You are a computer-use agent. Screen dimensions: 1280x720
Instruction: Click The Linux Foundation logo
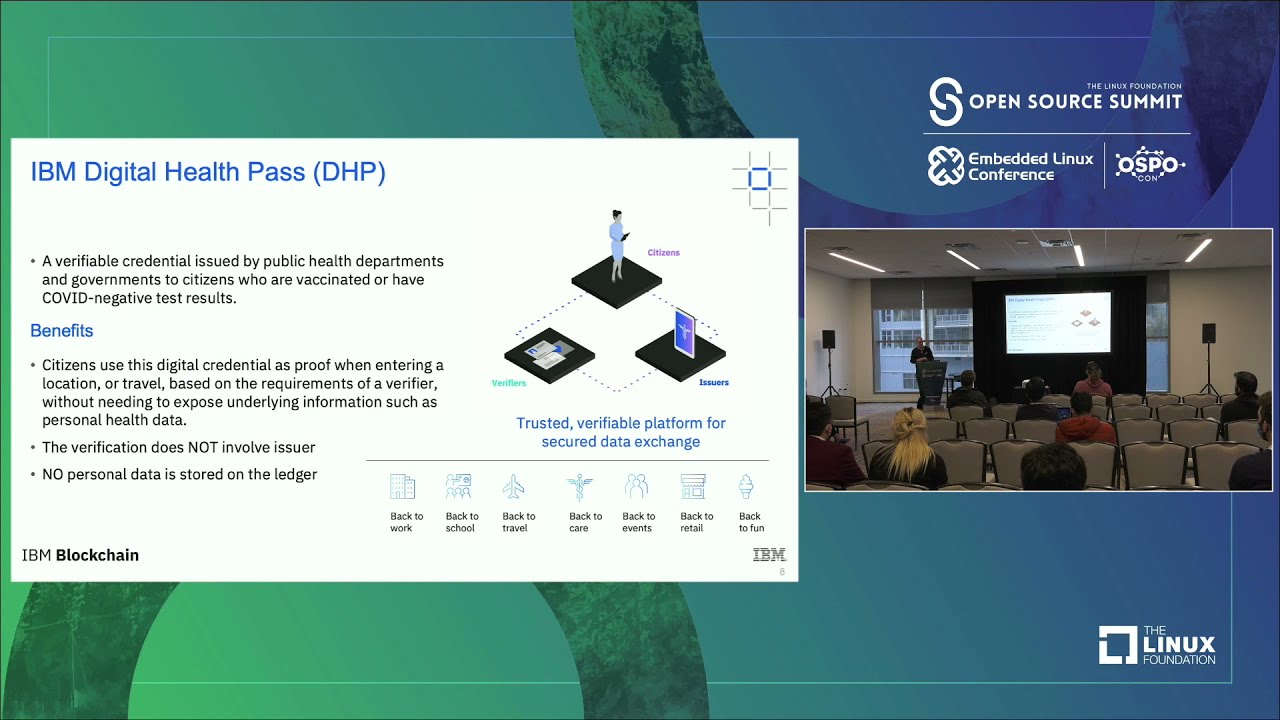pos(1157,645)
